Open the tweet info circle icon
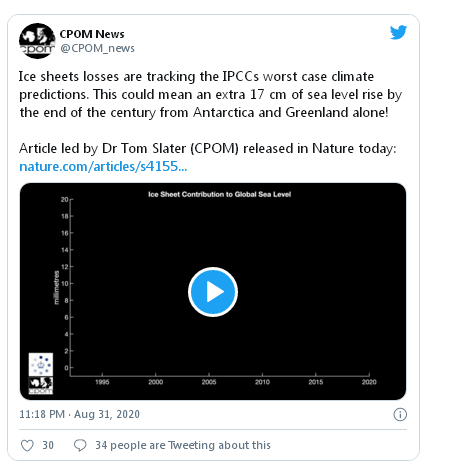The width and height of the screenshot is (450, 473). pyautogui.click(x=400, y=414)
